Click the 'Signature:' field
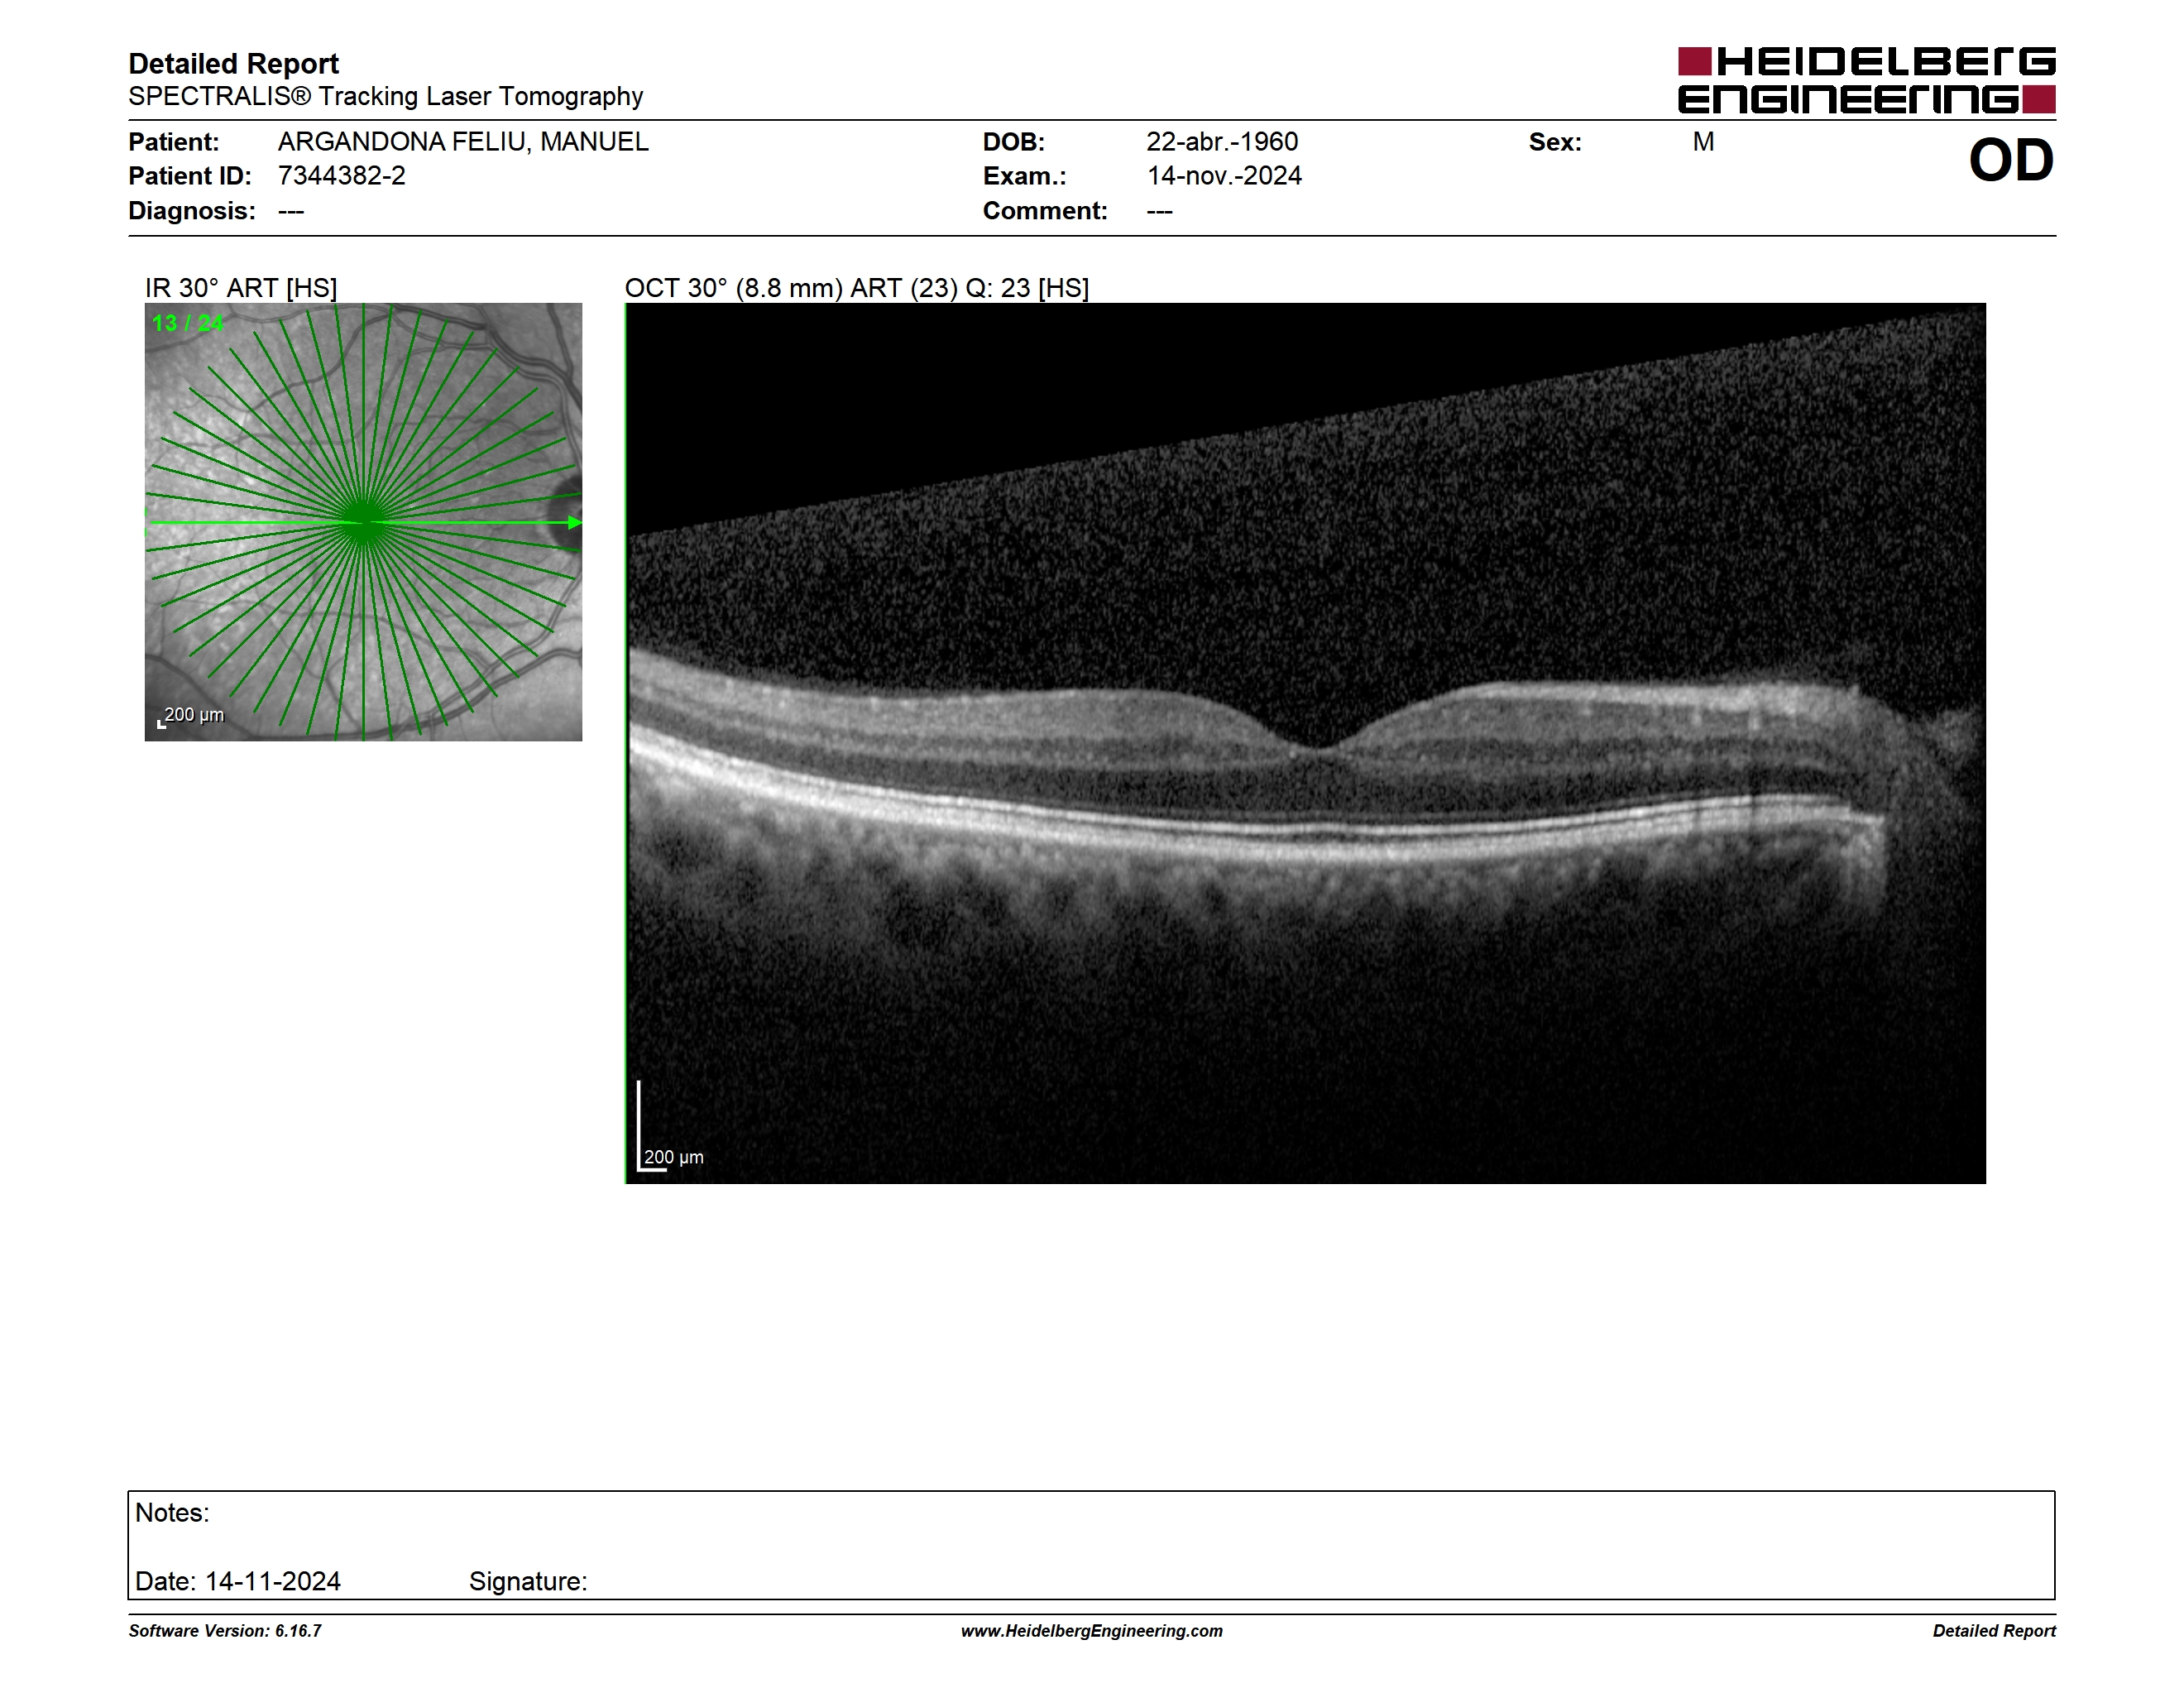This screenshot has height=1688, width=2184. pyautogui.click(x=528, y=1581)
